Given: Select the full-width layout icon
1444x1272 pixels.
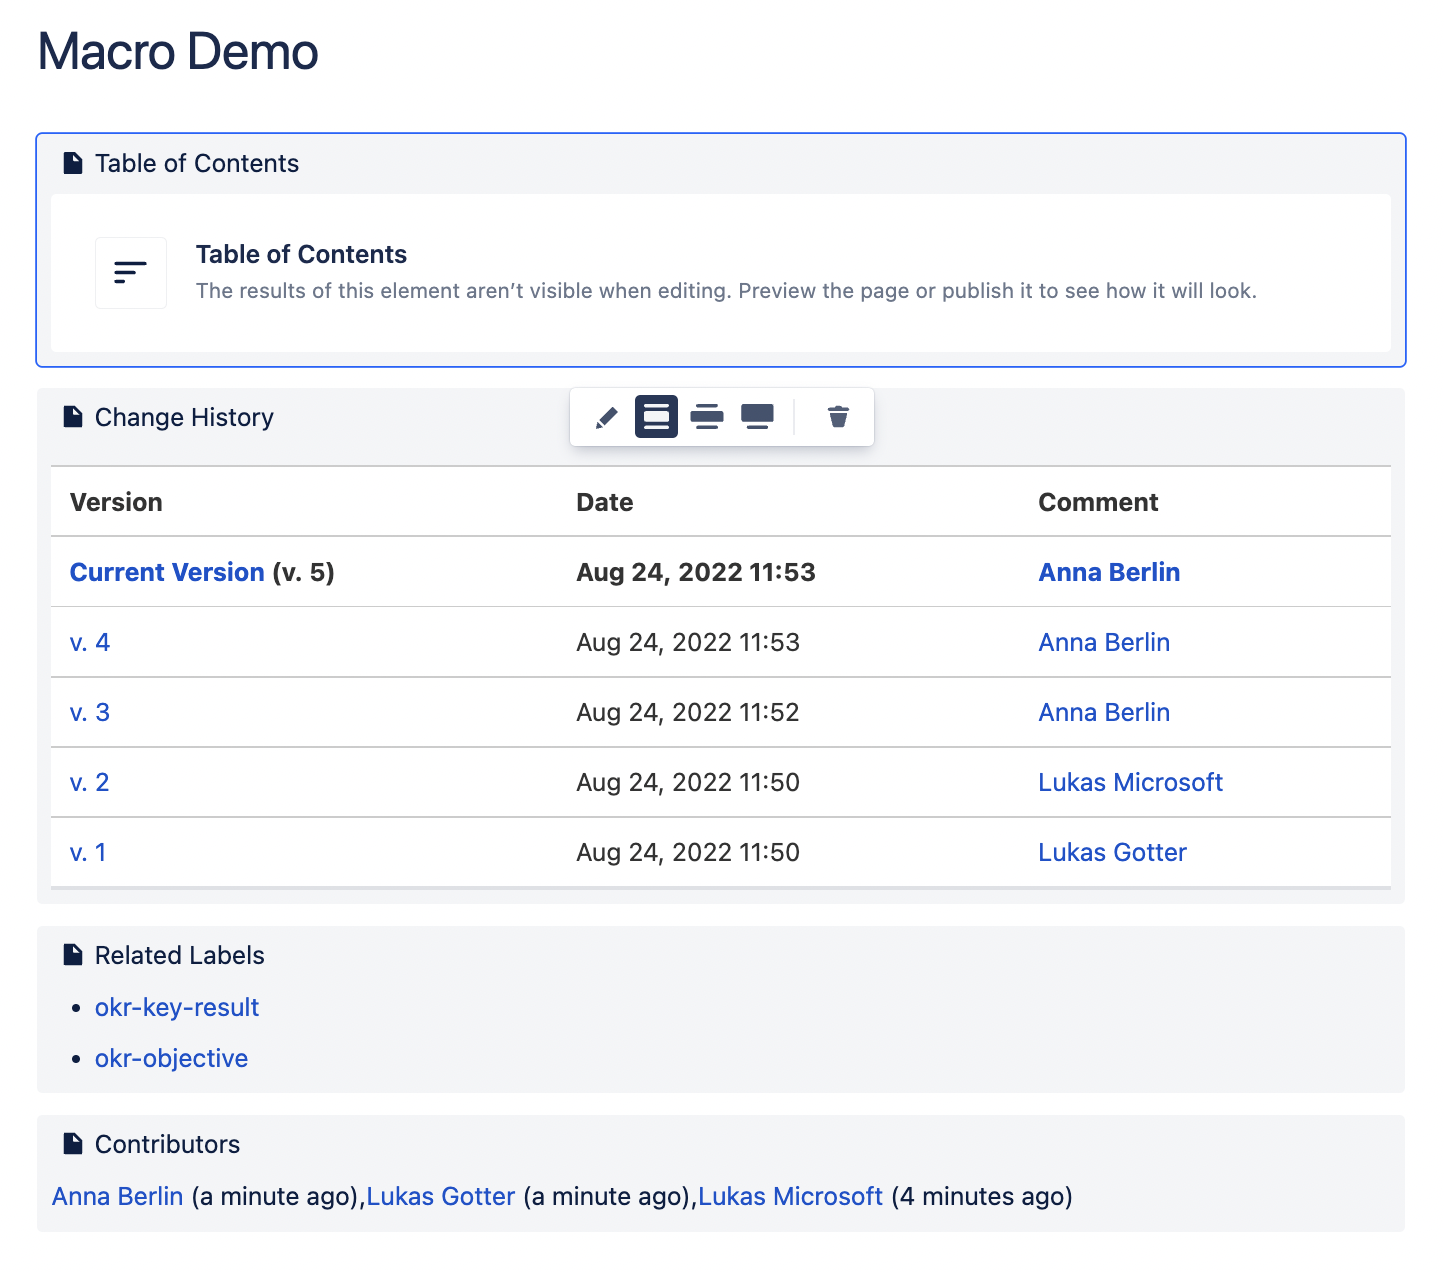Looking at the screenshot, I should point(757,417).
